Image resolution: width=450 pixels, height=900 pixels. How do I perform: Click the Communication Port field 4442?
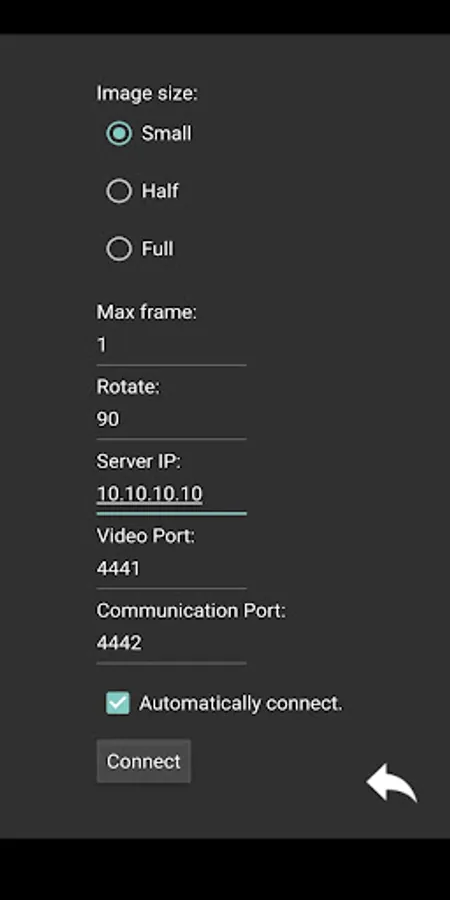pos(171,643)
